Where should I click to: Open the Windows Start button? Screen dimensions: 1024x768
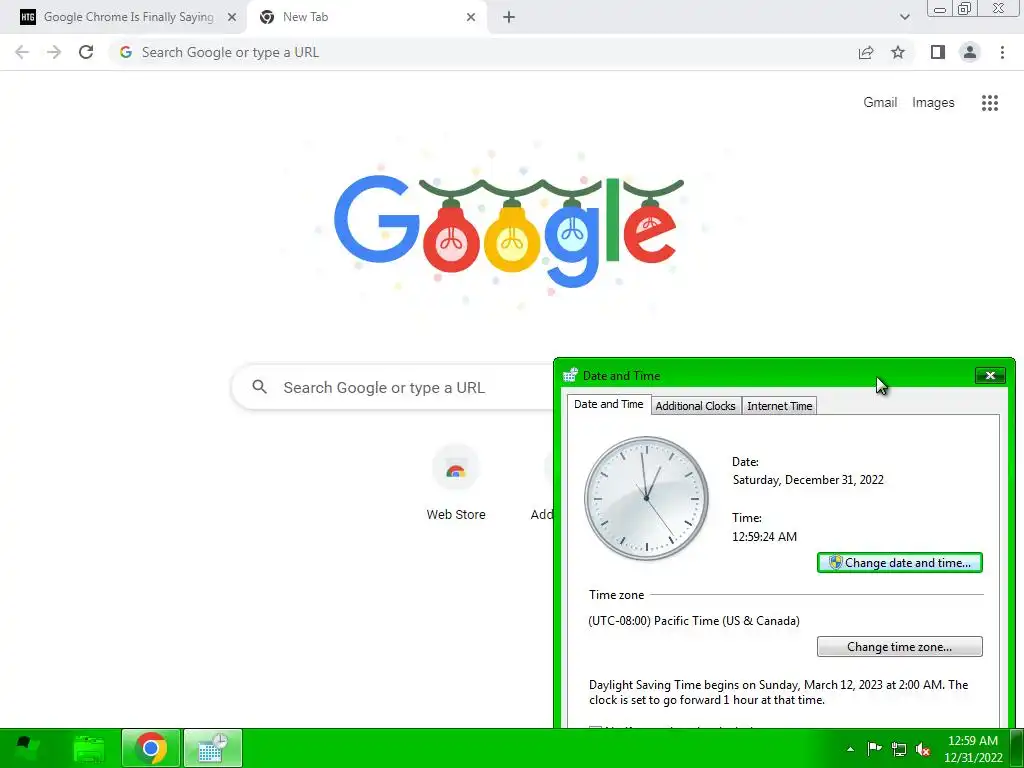[x=26, y=748]
